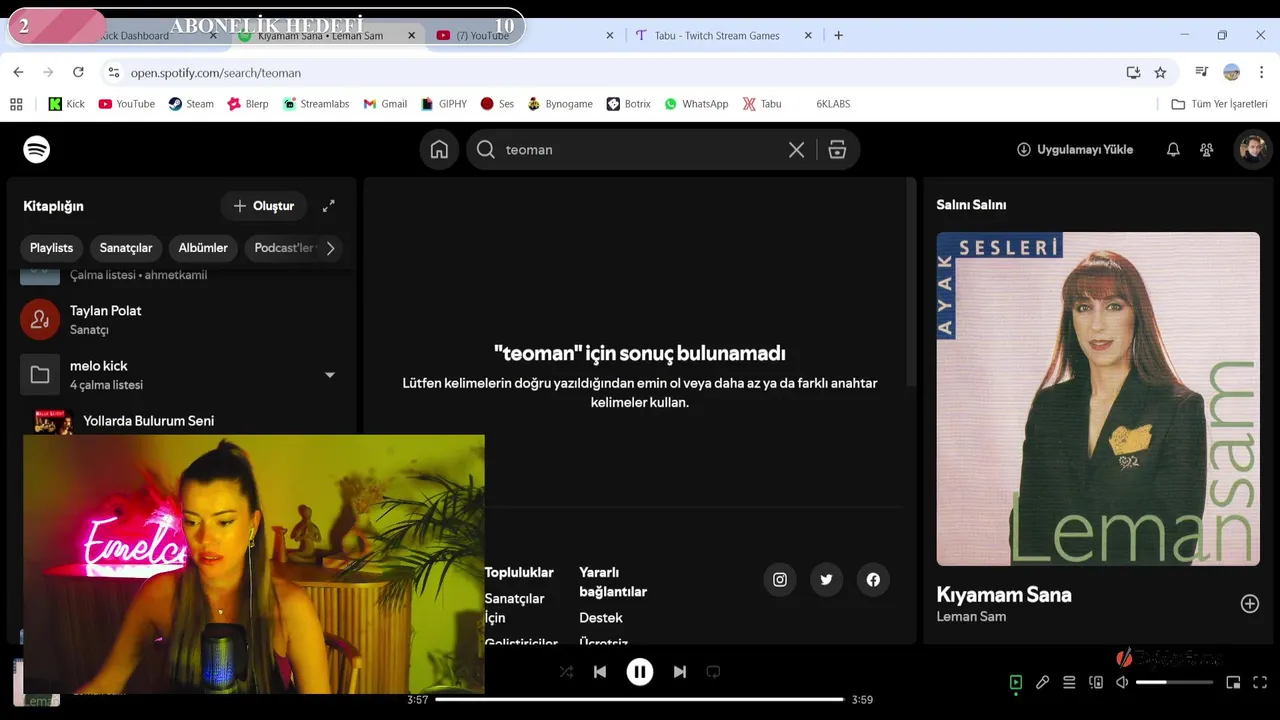Open the miniplayer
The width and height of the screenshot is (1280, 720).
(1233, 683)
